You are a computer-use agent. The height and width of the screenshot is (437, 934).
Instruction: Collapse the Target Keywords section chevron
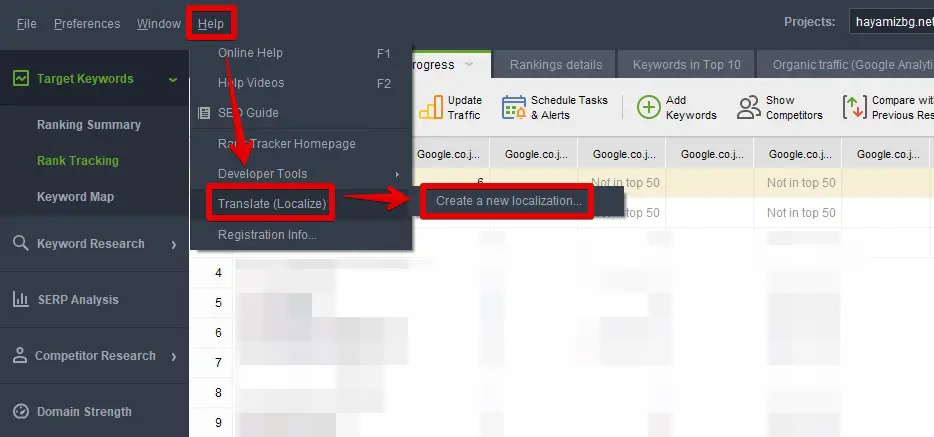[x=174, y=79]
